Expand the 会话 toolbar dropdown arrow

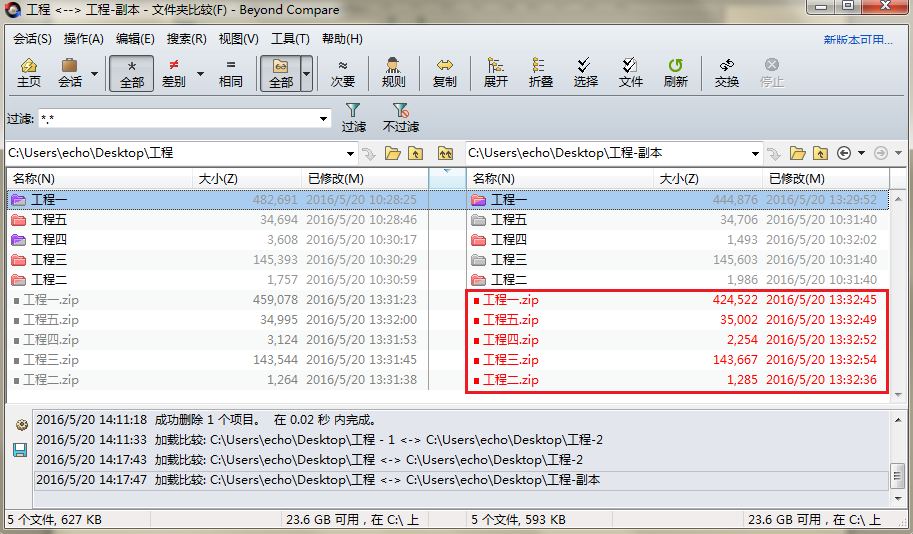94,74
